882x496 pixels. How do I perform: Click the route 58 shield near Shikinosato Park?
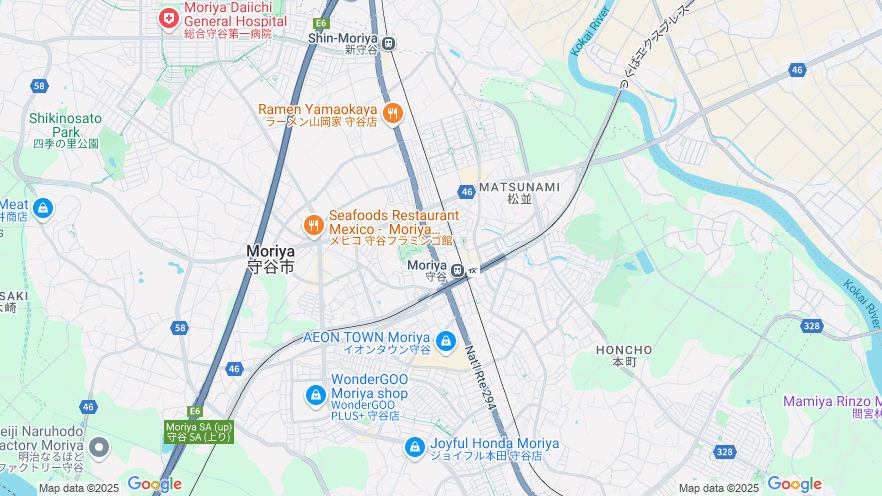39,86
